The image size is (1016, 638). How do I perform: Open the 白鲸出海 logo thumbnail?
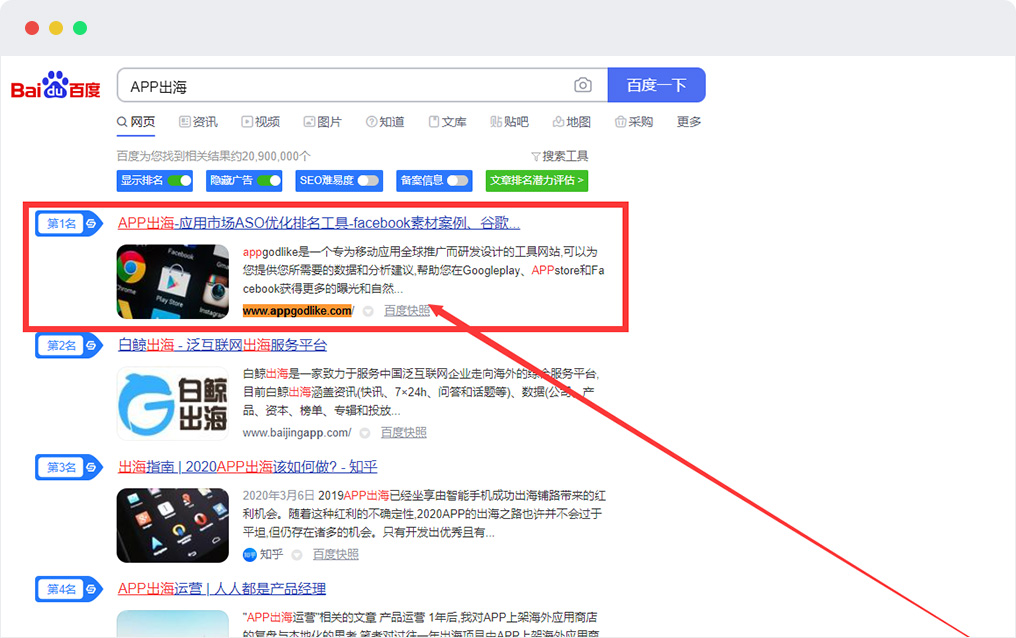(x=173, y=404)
